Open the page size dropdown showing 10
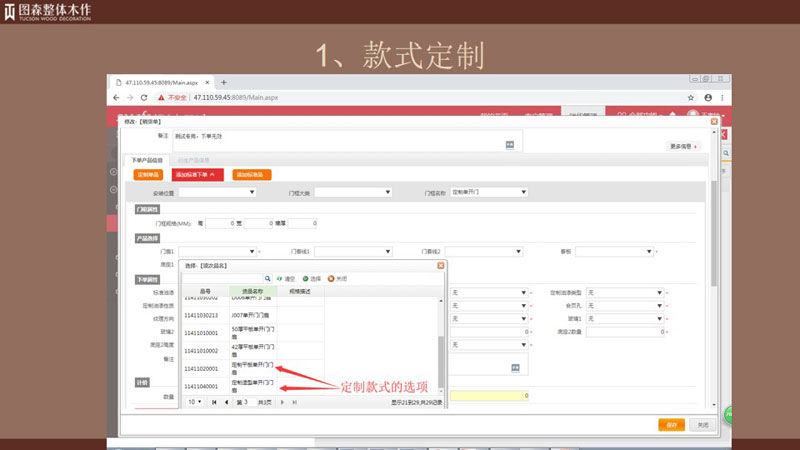 coord(194,402)
